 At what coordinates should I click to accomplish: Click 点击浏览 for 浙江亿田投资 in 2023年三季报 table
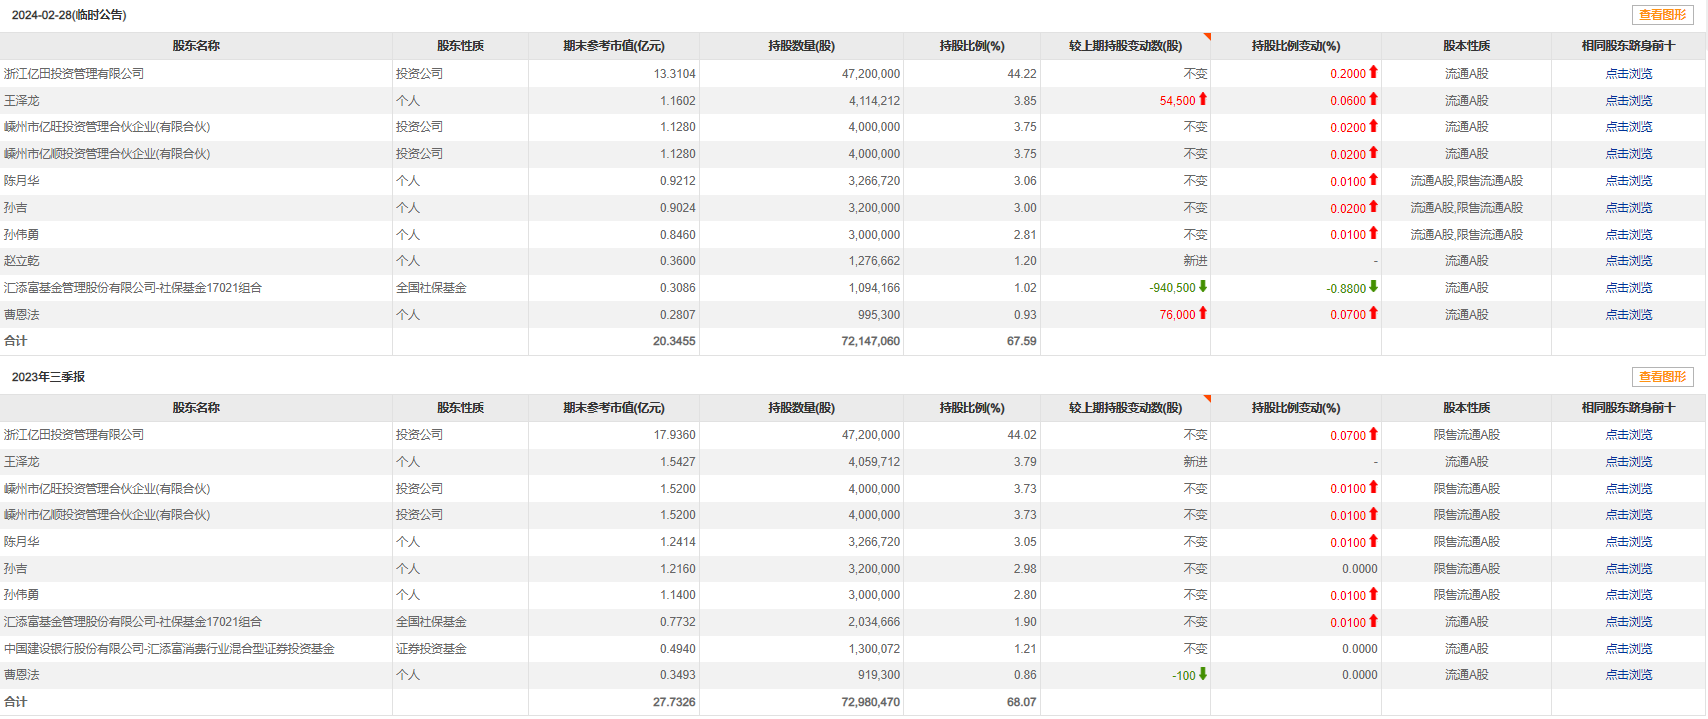pos(1628,435)
